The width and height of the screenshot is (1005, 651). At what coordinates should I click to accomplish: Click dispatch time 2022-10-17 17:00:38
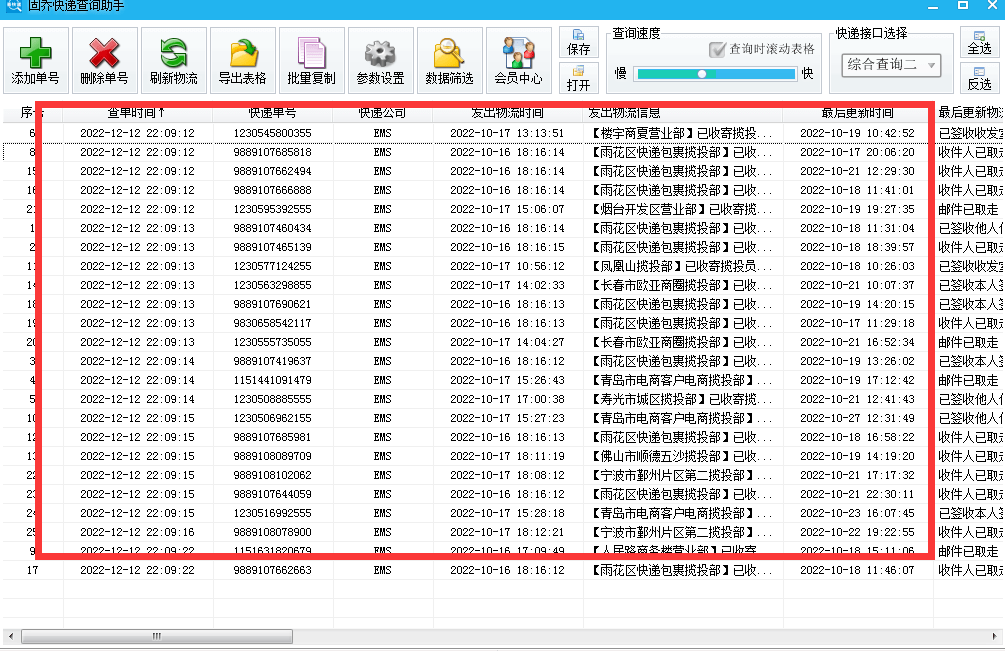tap(508, 399)
